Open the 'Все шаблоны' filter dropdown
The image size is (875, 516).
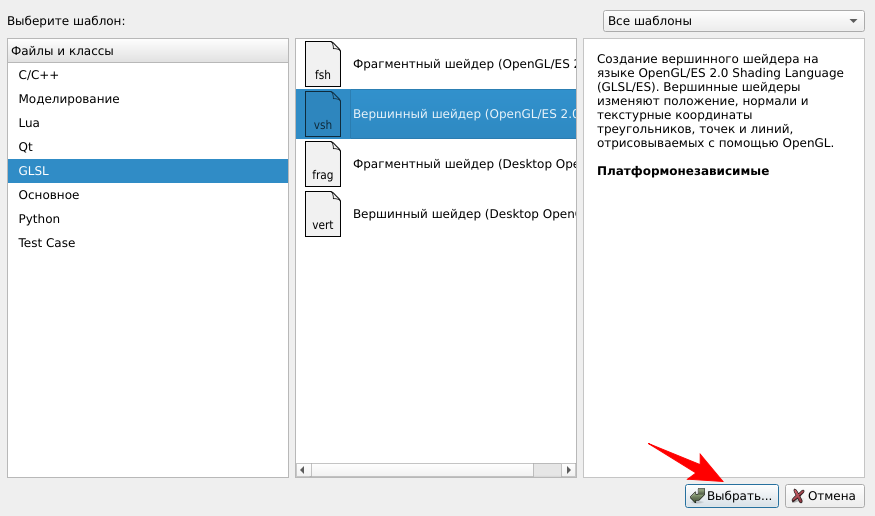(x=733, y=21)
